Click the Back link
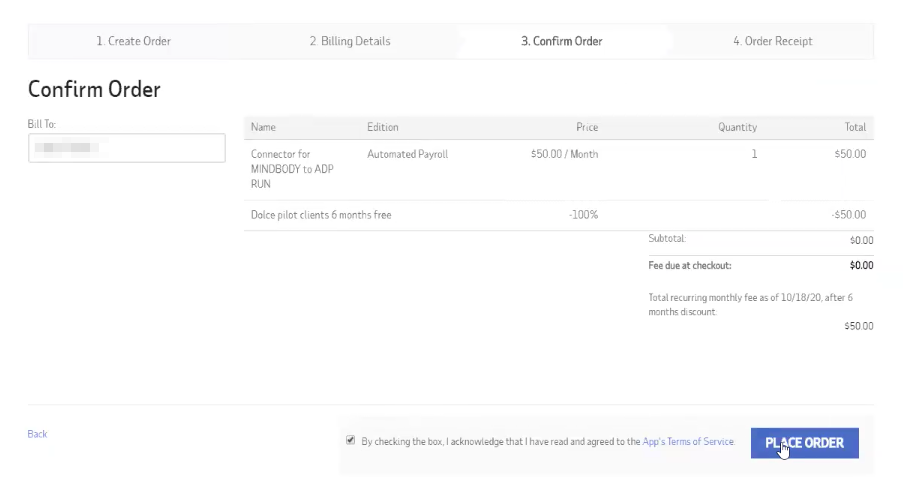This screenshot has height=495, width=903. coord(37,434)
